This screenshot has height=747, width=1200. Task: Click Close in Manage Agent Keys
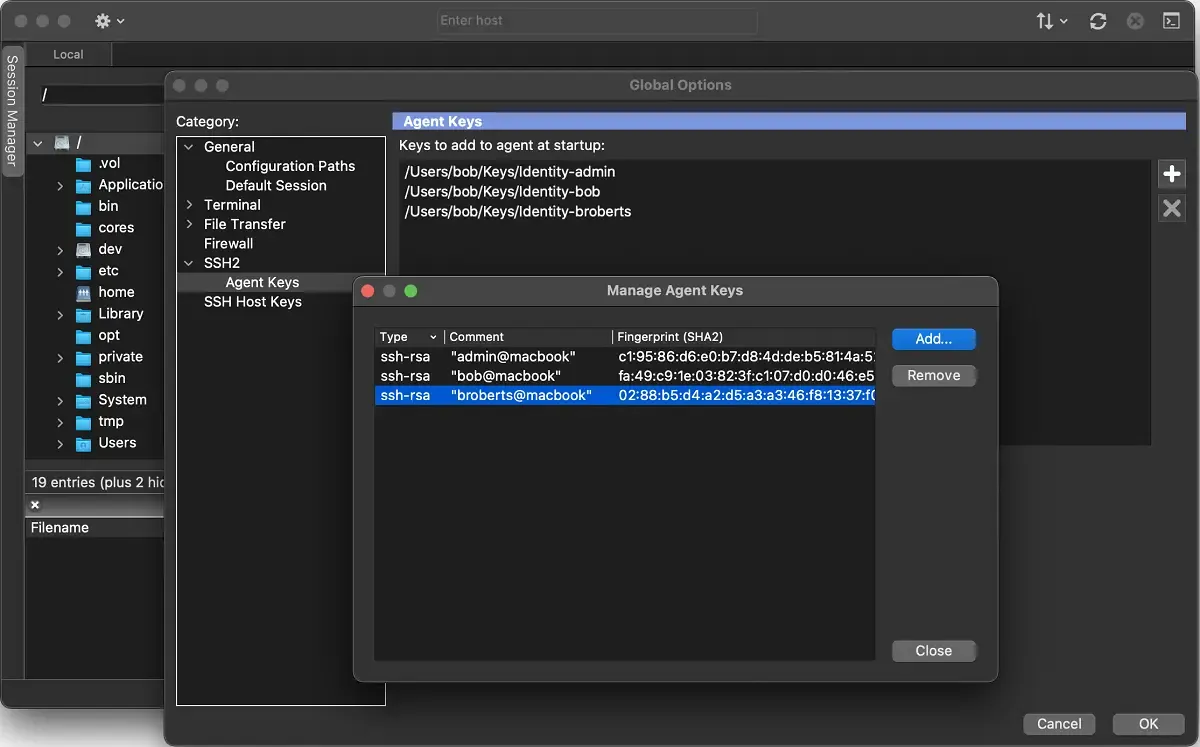[934, 651]
